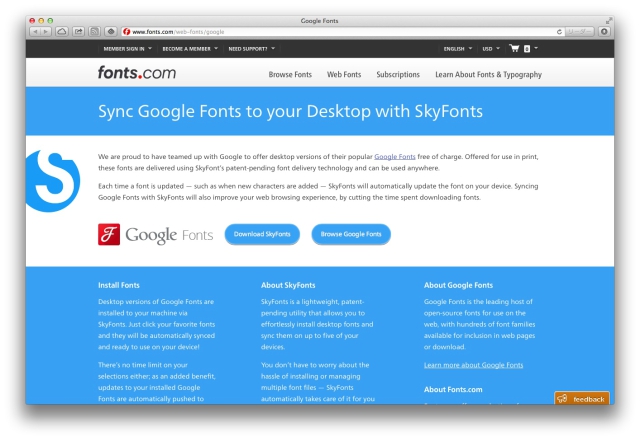Click the Browse Google Fonts button
The width and height of the screenshot is (640, 440).
[x=351, y=234]
